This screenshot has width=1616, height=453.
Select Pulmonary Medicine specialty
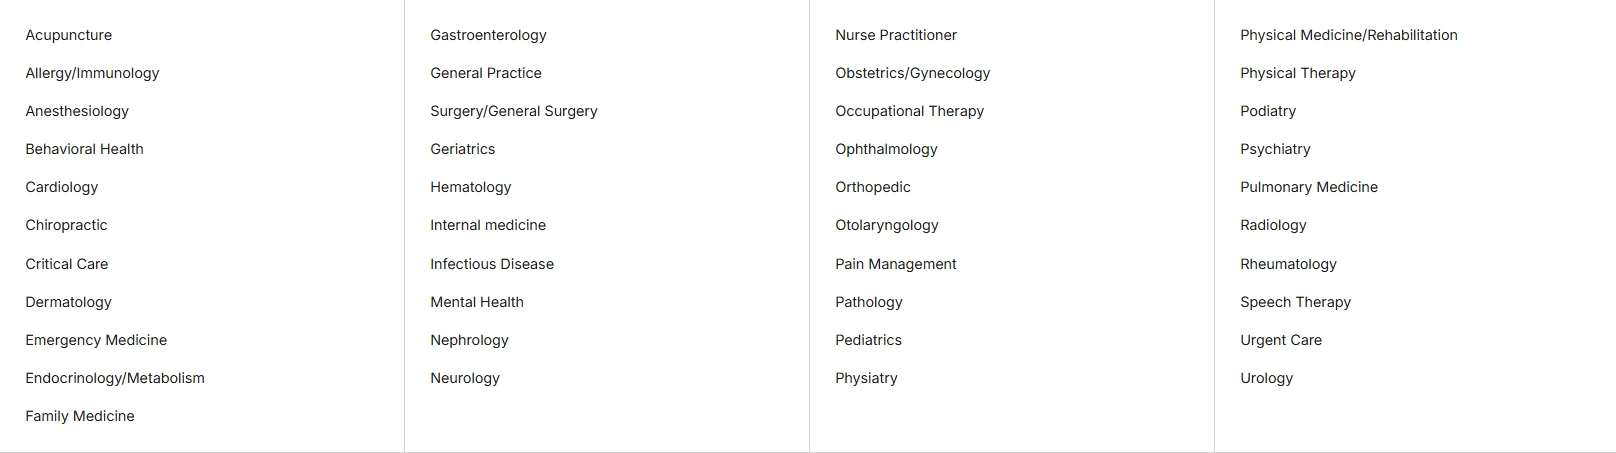(x=1309, y=187)
